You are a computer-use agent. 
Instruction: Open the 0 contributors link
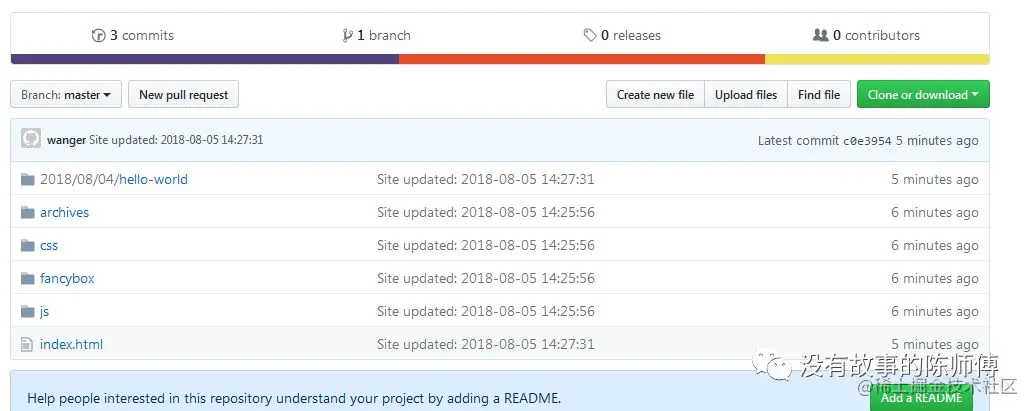(x=866, y=36)
